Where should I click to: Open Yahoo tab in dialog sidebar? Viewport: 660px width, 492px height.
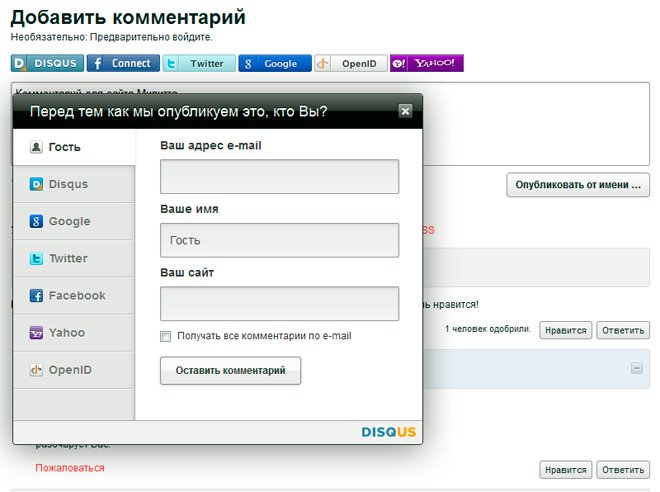(x=73, y=332)
